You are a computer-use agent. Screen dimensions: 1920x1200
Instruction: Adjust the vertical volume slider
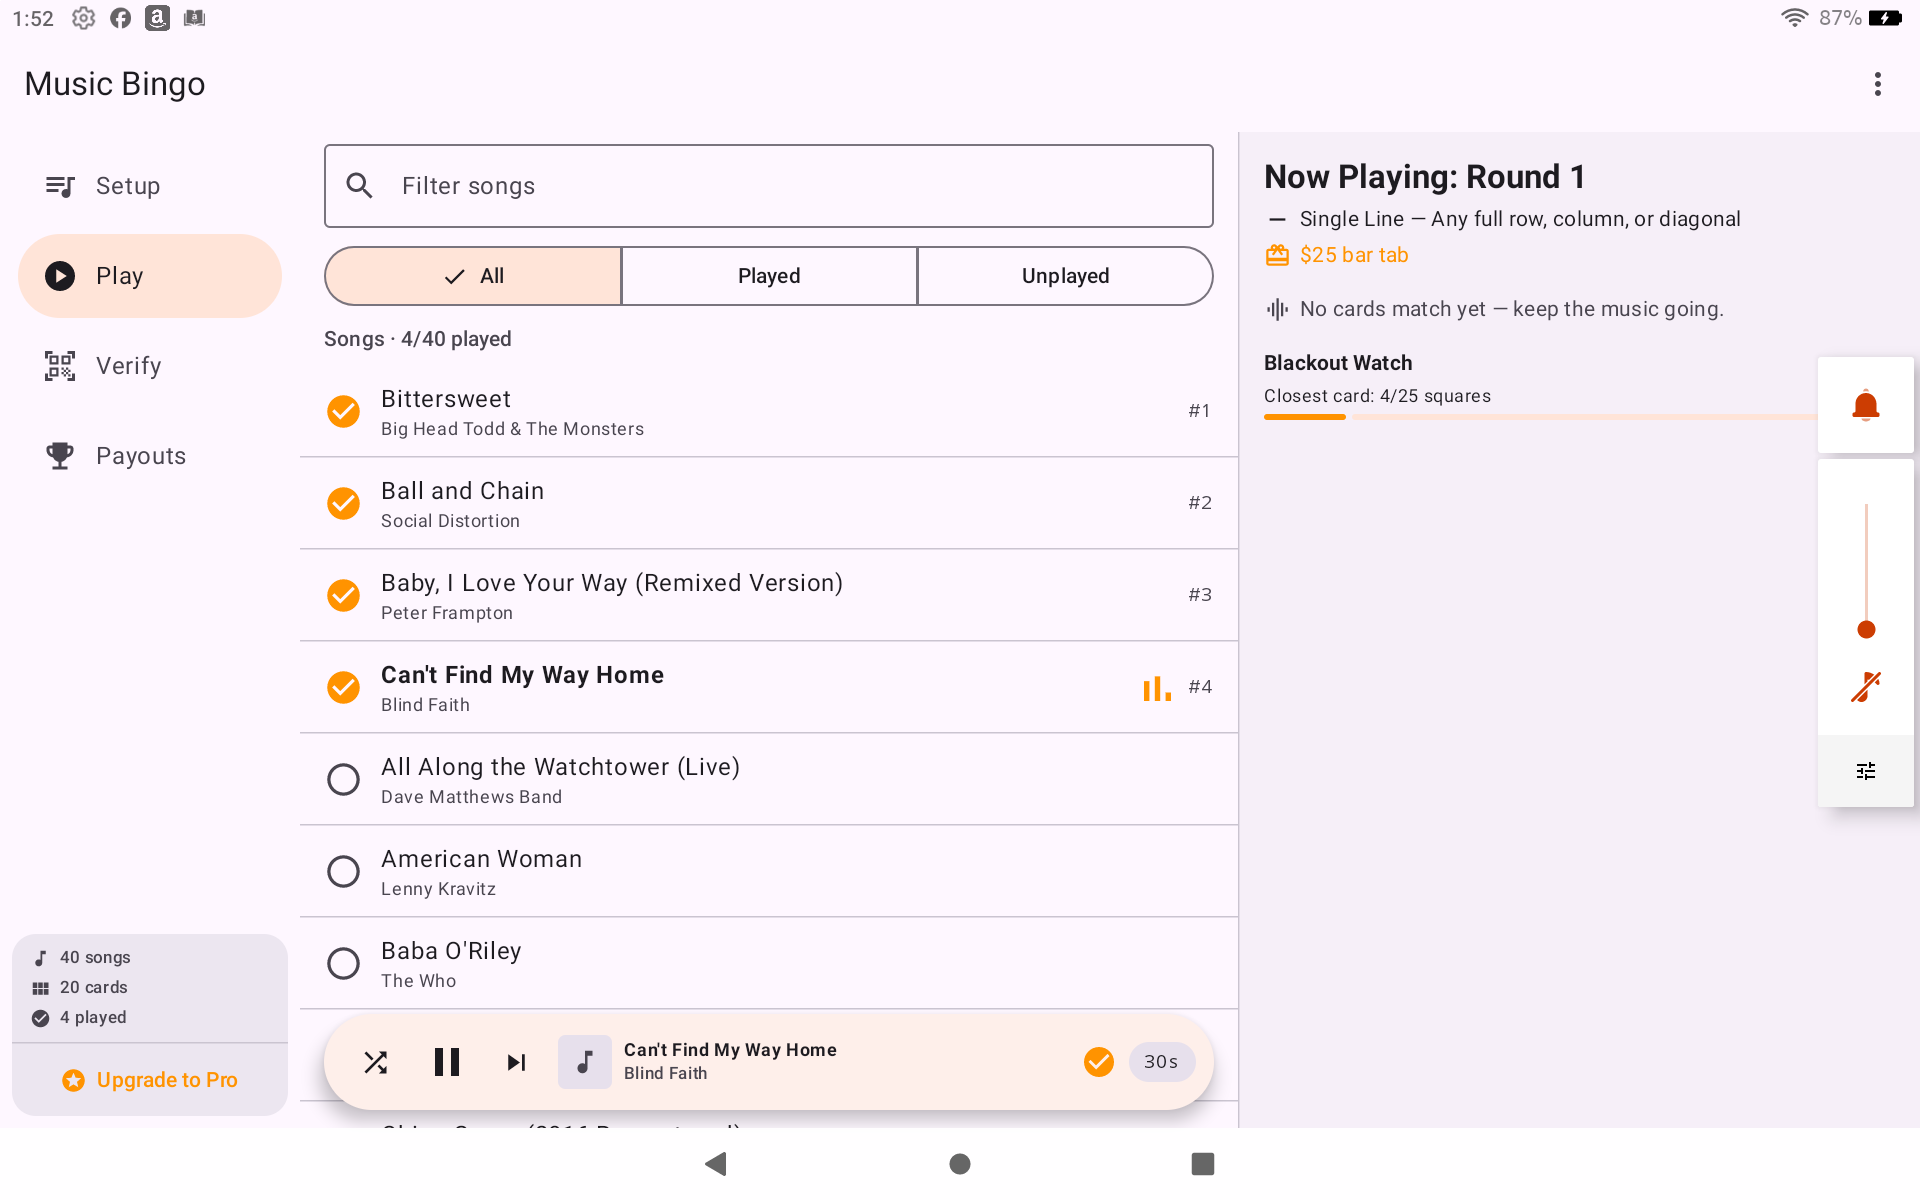(1866, 567)
